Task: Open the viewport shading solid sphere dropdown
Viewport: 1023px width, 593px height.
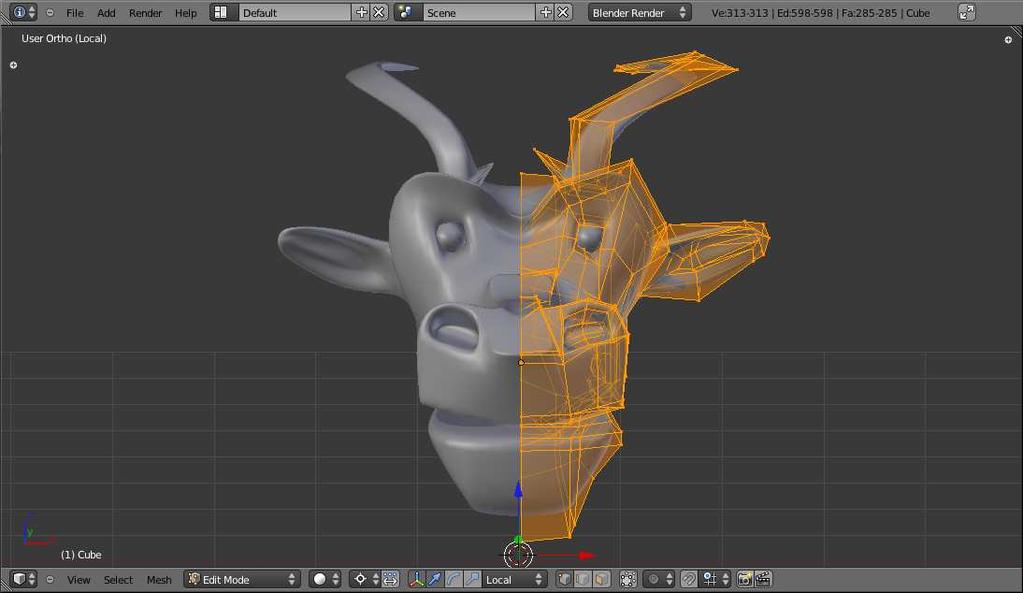Action: tap(325, 579)
